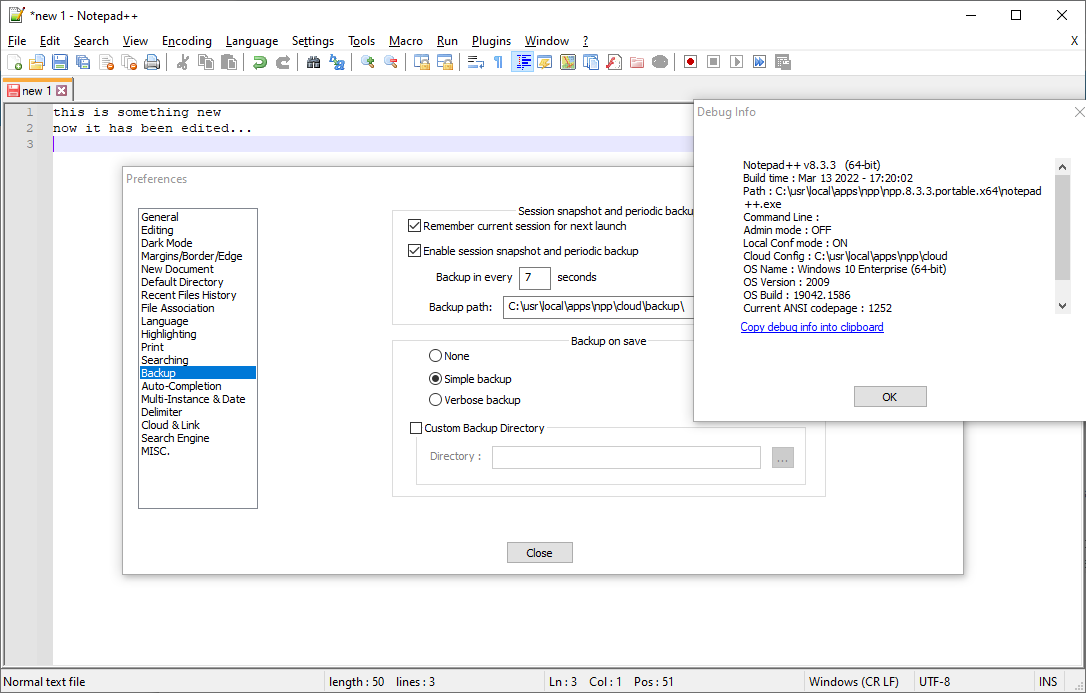Click the Print toolbar icon
The width and height of the screenshot is (1086, 693).
coord(152,62)
